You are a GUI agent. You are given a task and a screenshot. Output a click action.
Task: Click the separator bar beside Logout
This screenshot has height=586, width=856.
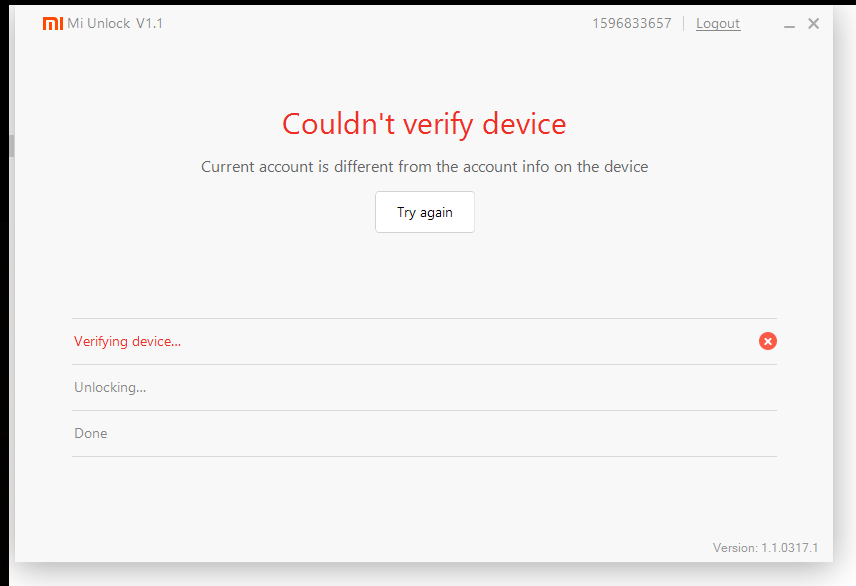coord(684,24)
